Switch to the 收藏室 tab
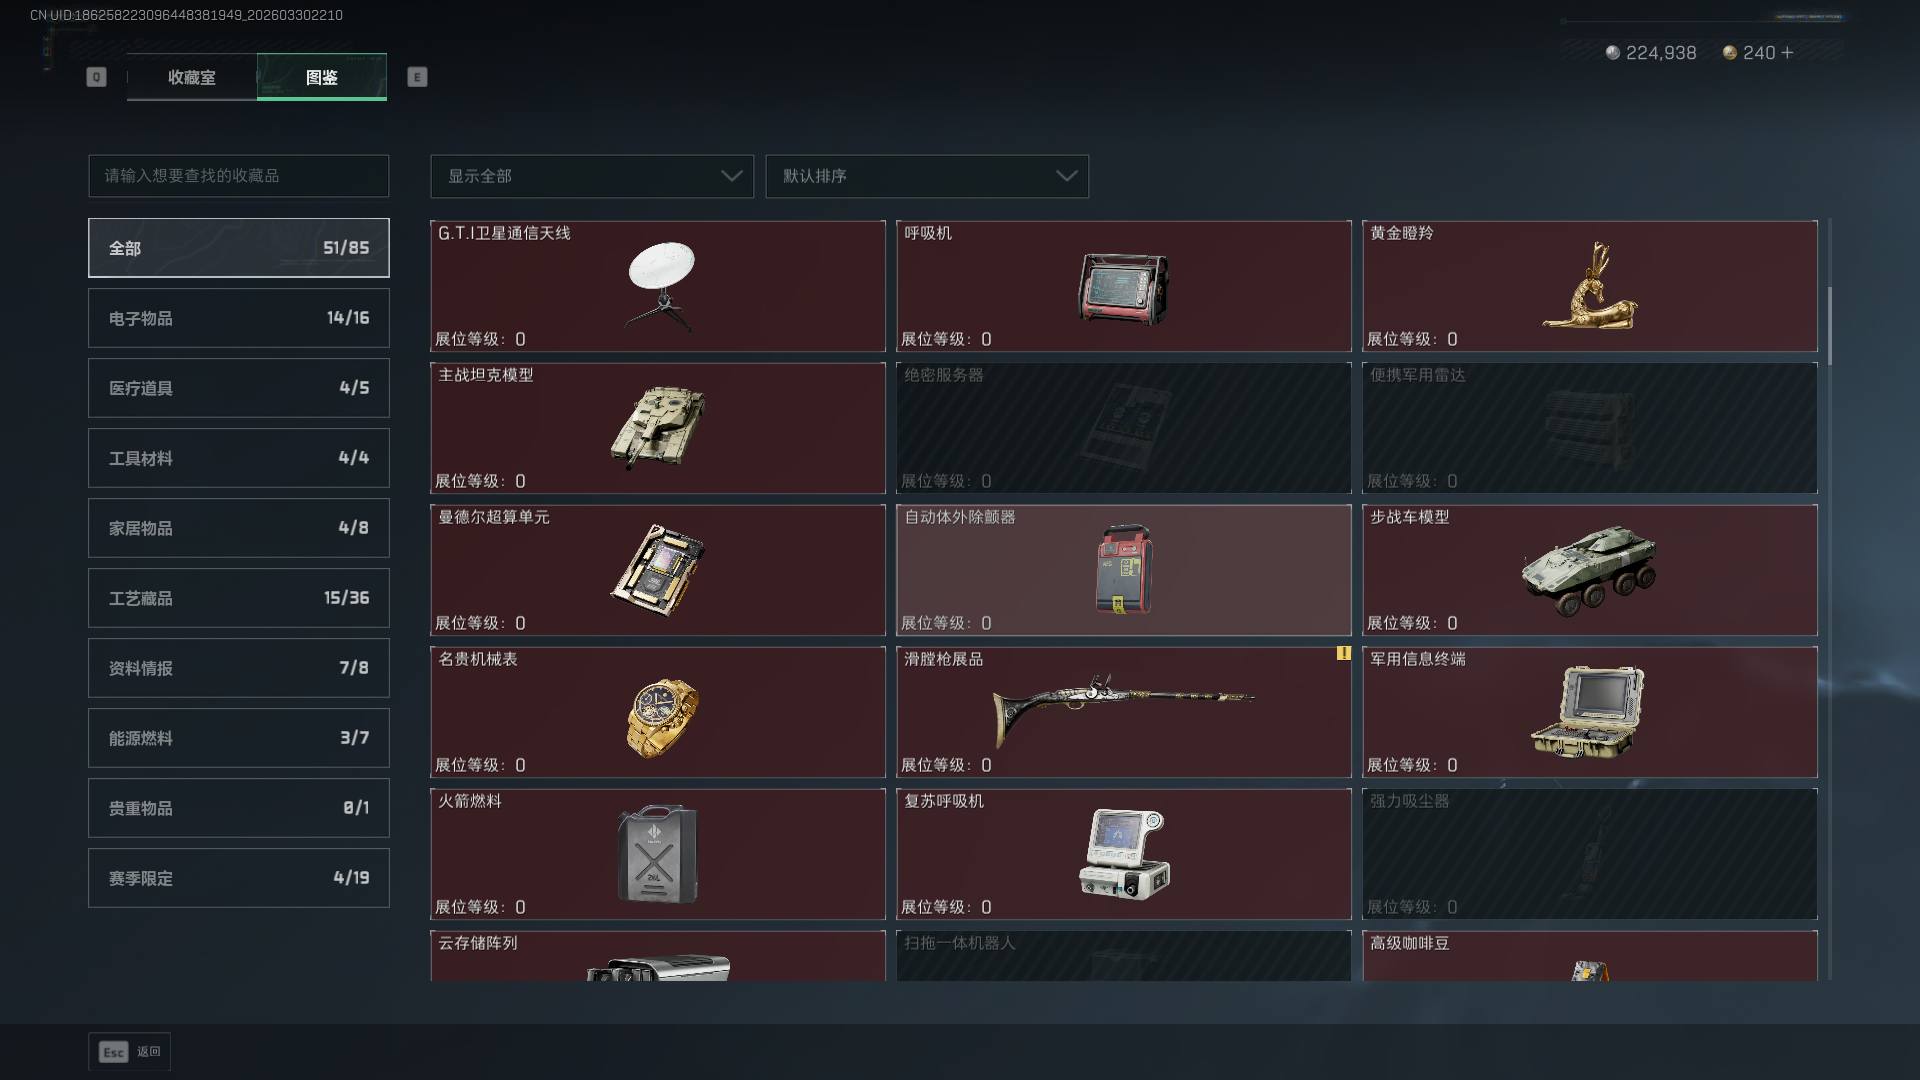Viewport: 1920px width, 1080px height. (x=191, y=77)
